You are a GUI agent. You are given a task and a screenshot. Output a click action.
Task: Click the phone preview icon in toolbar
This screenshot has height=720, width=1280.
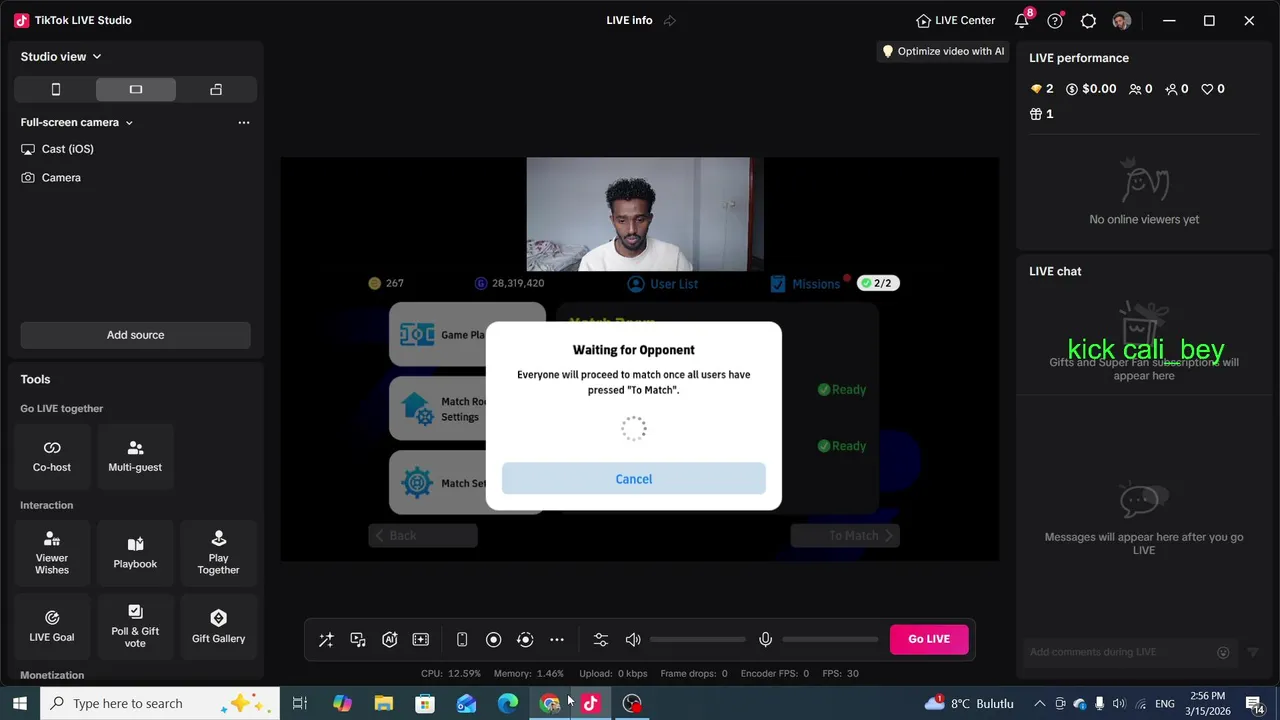tap(462, 640)
